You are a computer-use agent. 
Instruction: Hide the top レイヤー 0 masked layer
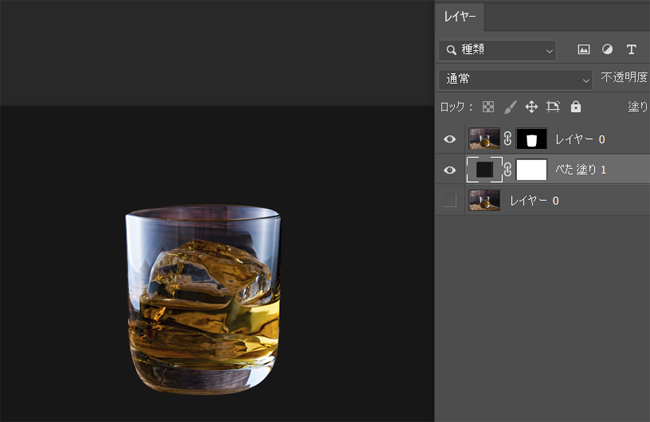point(450,139)
